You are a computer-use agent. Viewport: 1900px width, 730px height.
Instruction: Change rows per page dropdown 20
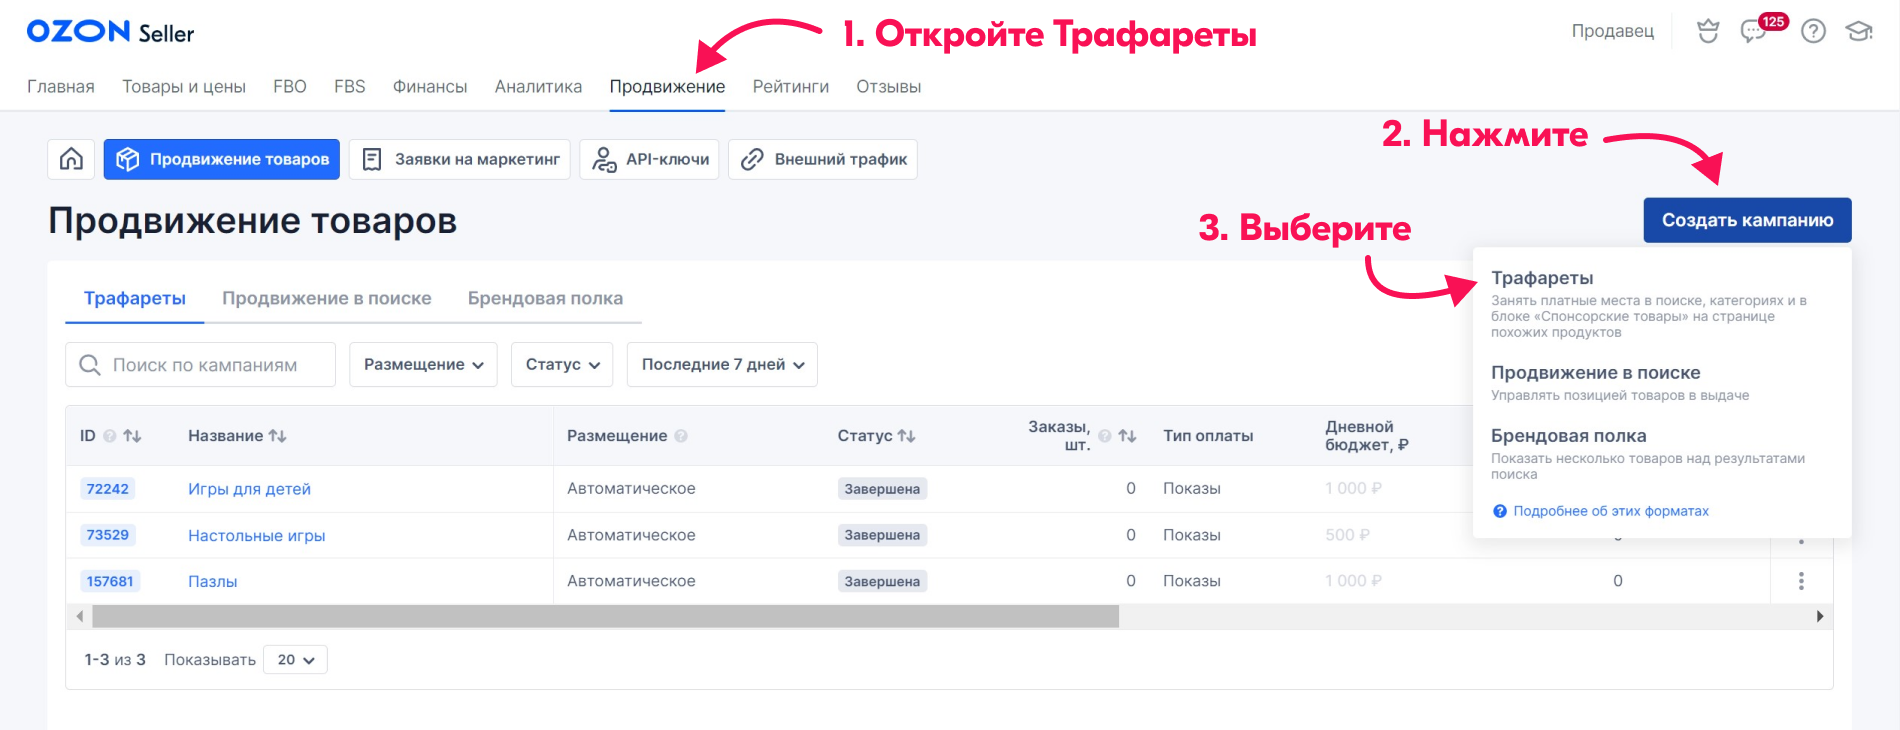(x=295, y=660)
